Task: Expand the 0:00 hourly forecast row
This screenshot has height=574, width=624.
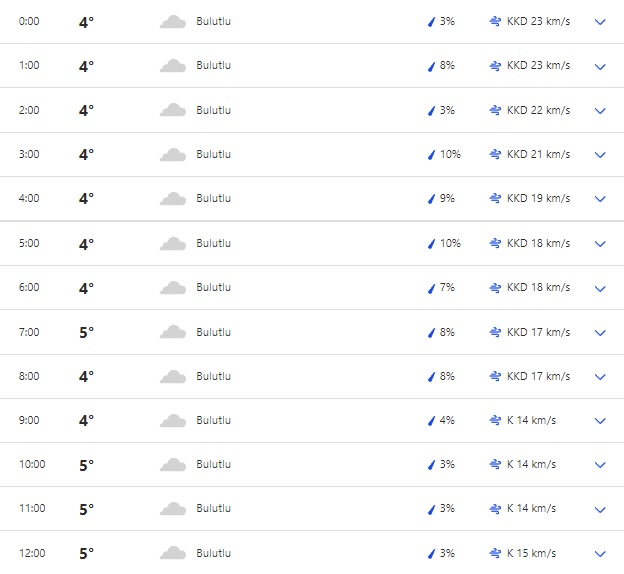Action: pyautogui.click(x=600, y=22)
